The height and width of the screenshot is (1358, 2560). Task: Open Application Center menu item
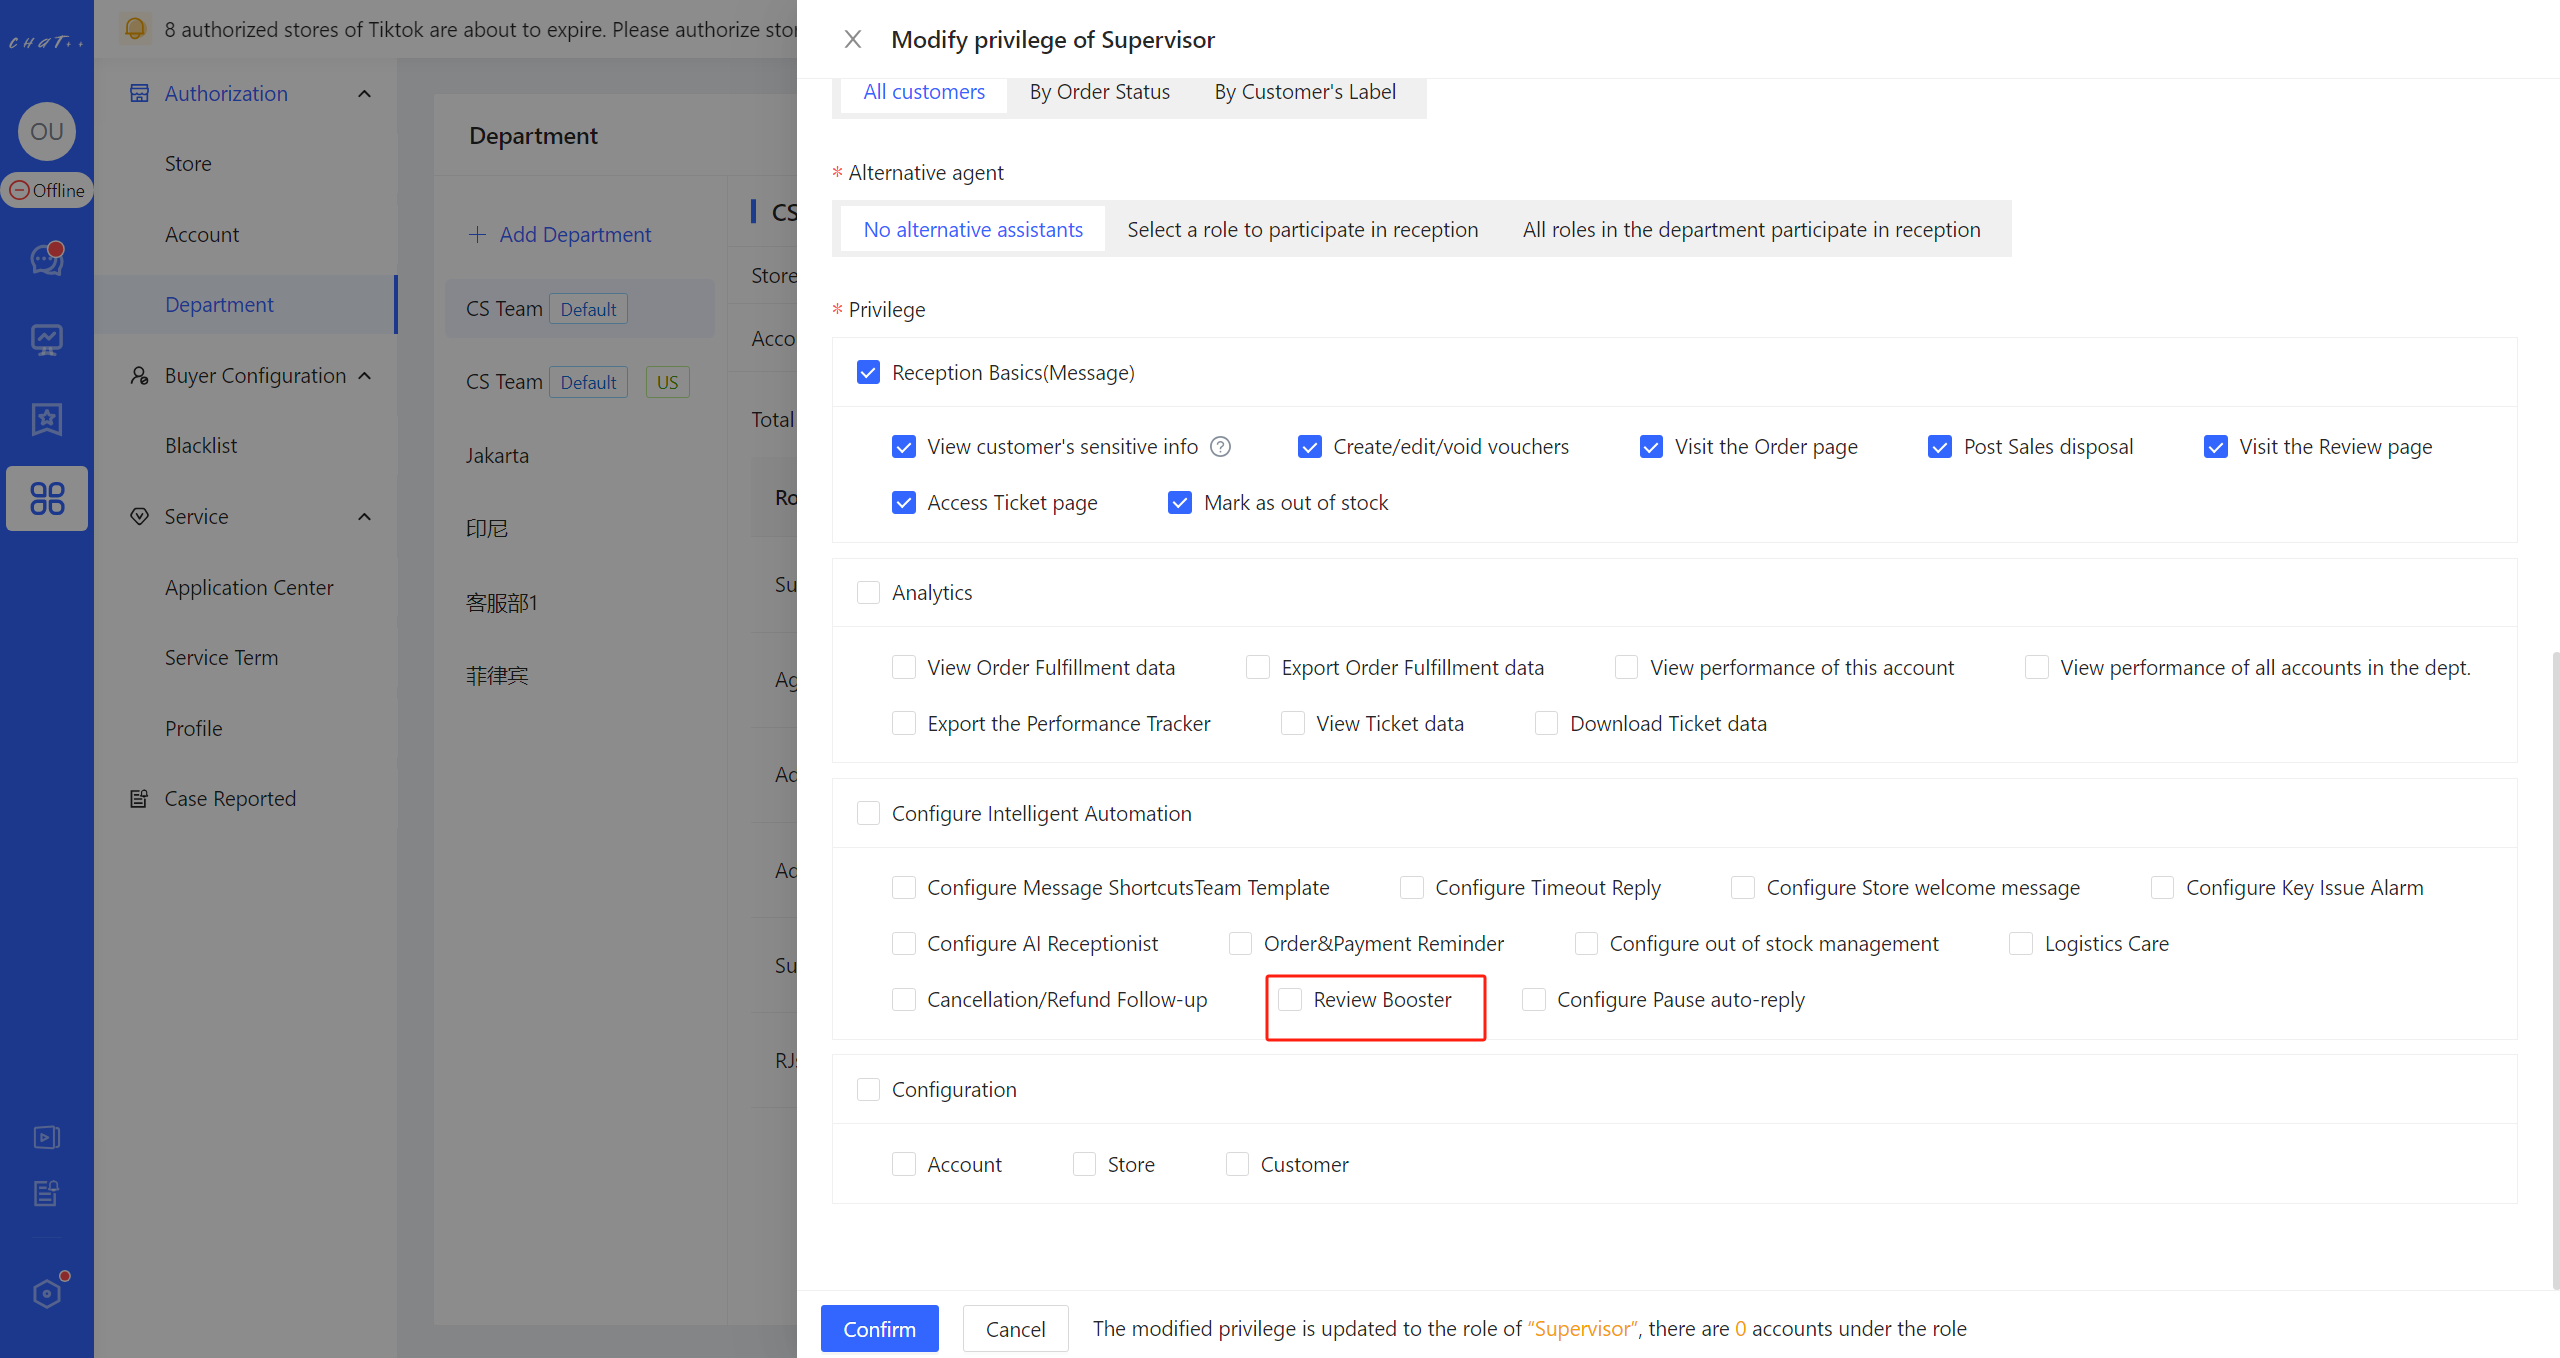point(249,587)
